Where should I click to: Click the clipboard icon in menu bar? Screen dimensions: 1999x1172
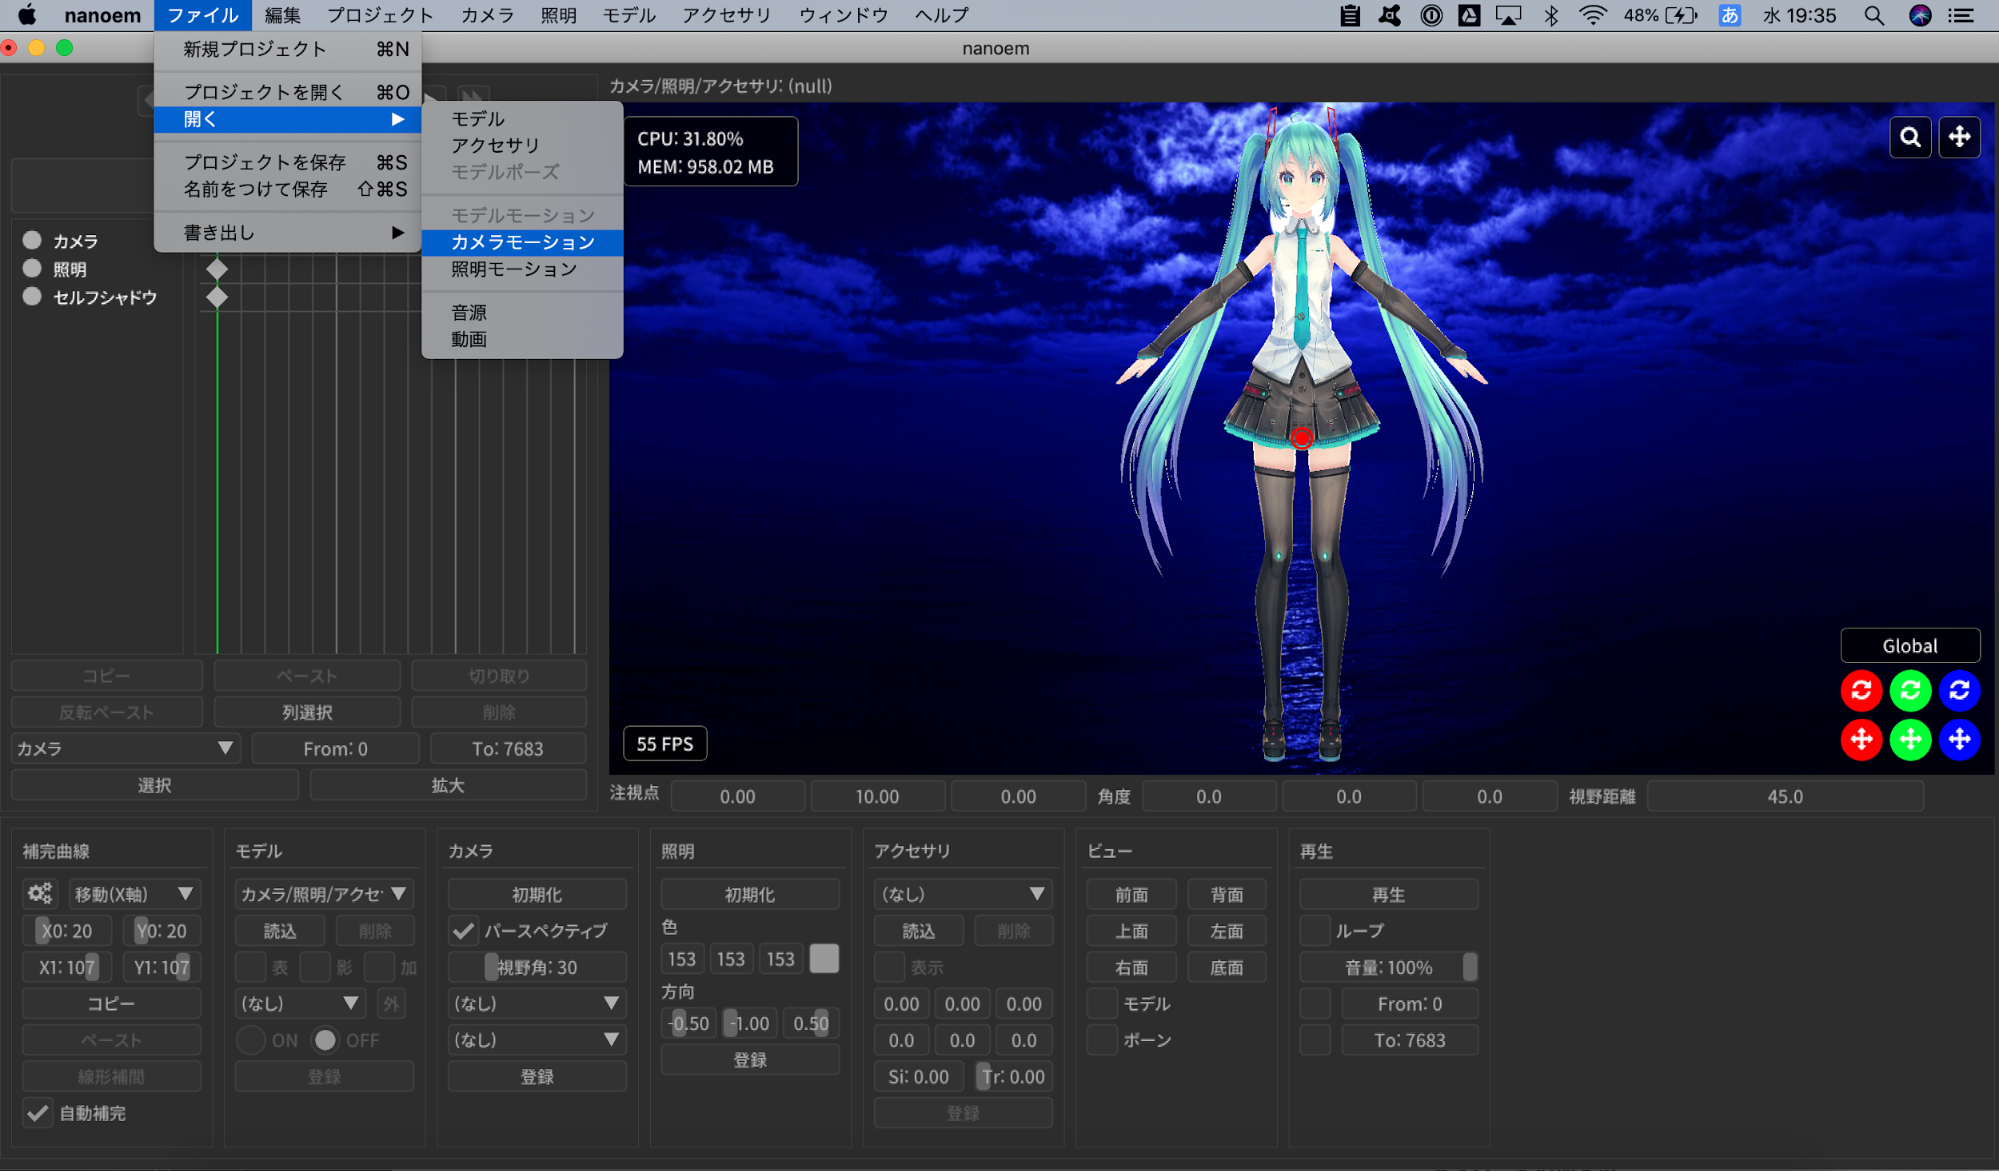[x=1350, y=15]
